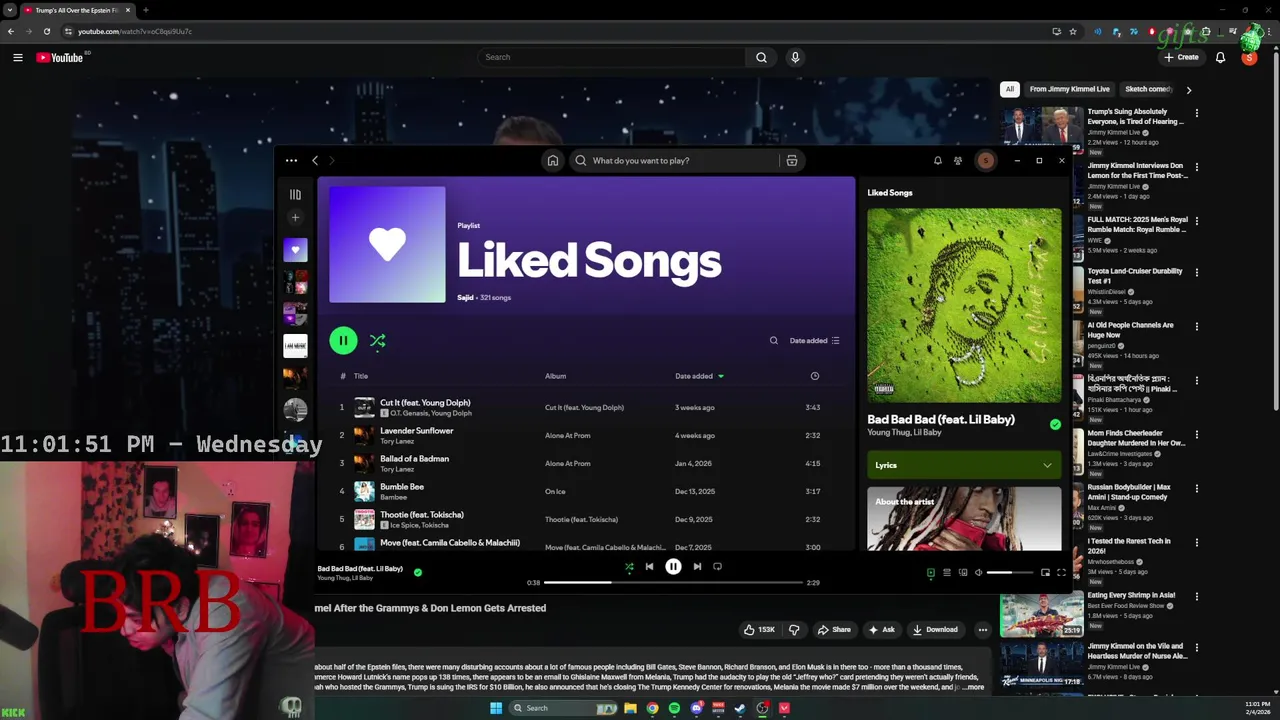
Task: Select Ballad of a Badman track
Action: point(585,463)
